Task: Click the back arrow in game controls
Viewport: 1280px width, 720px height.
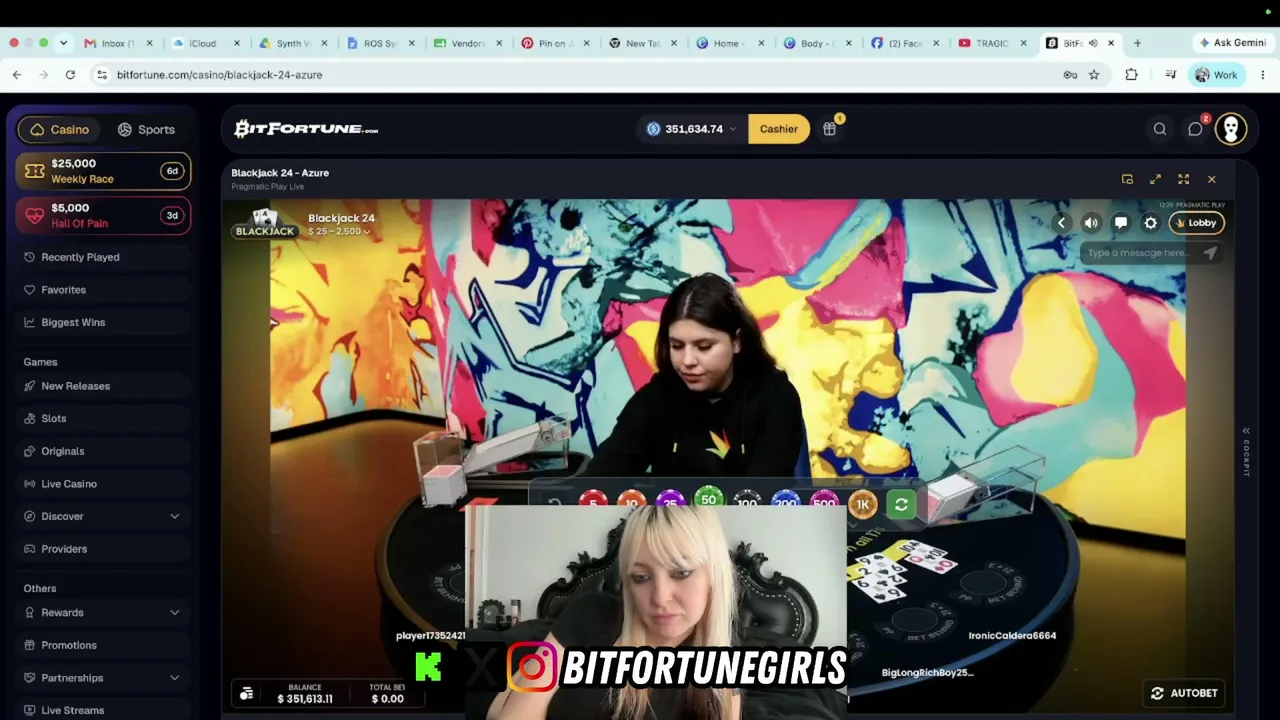Action: click(x=1061, y=223)
